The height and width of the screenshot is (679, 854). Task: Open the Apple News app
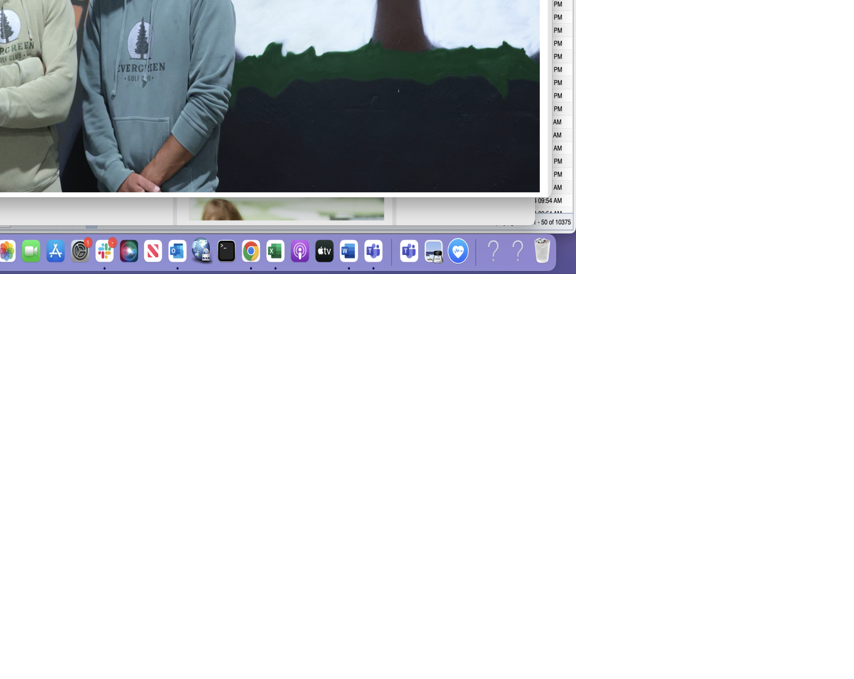(x=153, y=252)
